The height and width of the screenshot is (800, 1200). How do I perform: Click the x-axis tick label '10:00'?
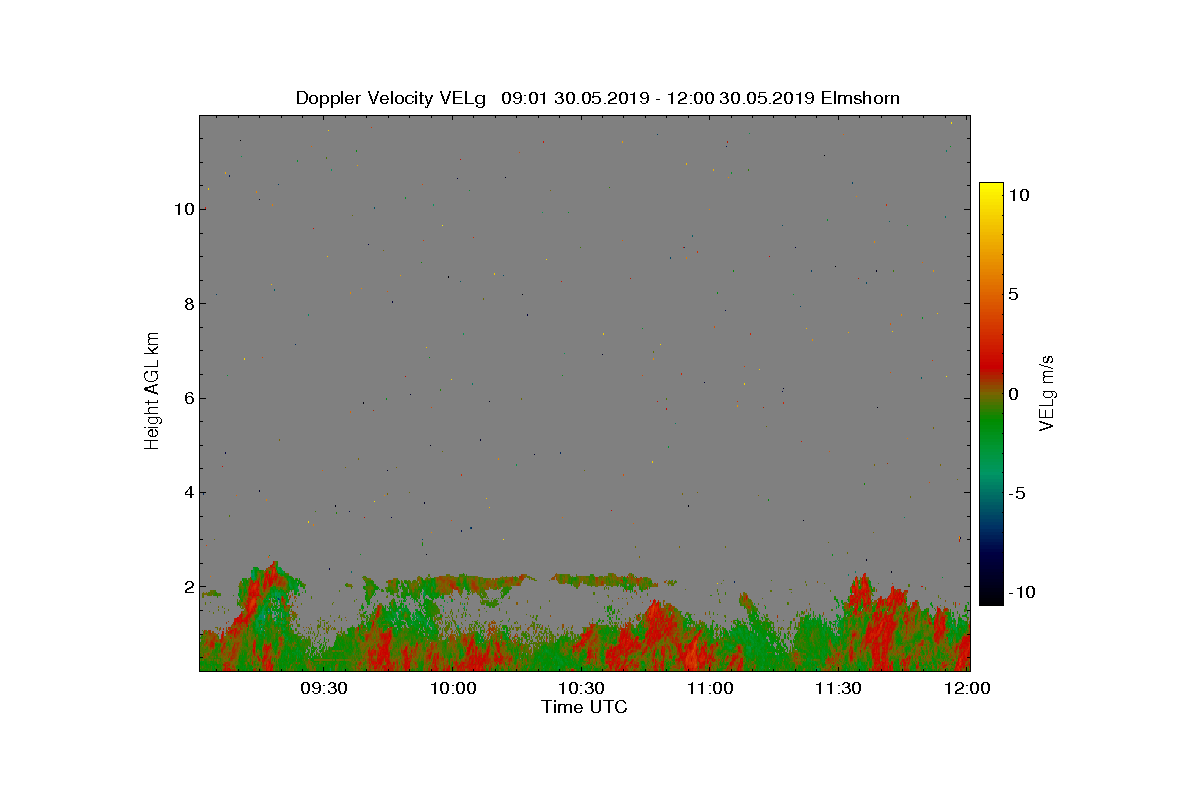453,688
